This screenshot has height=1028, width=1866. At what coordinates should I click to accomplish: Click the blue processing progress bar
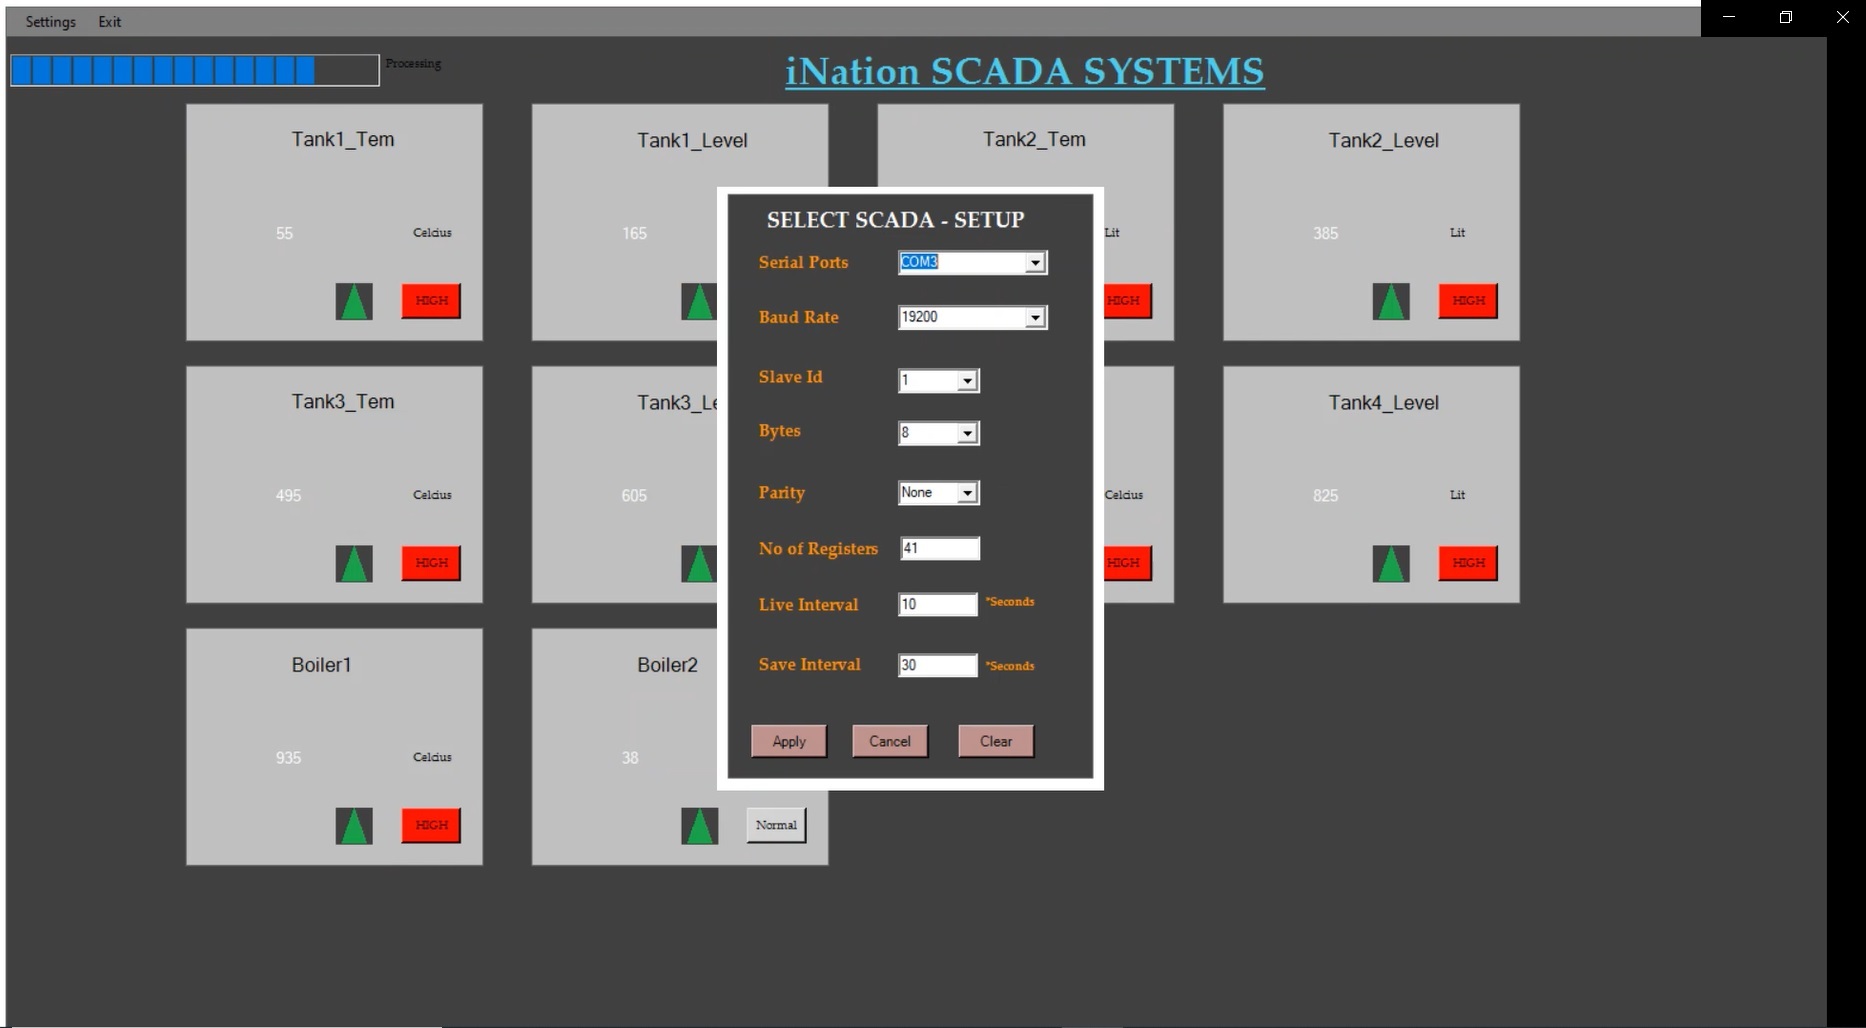coord(195,70)
